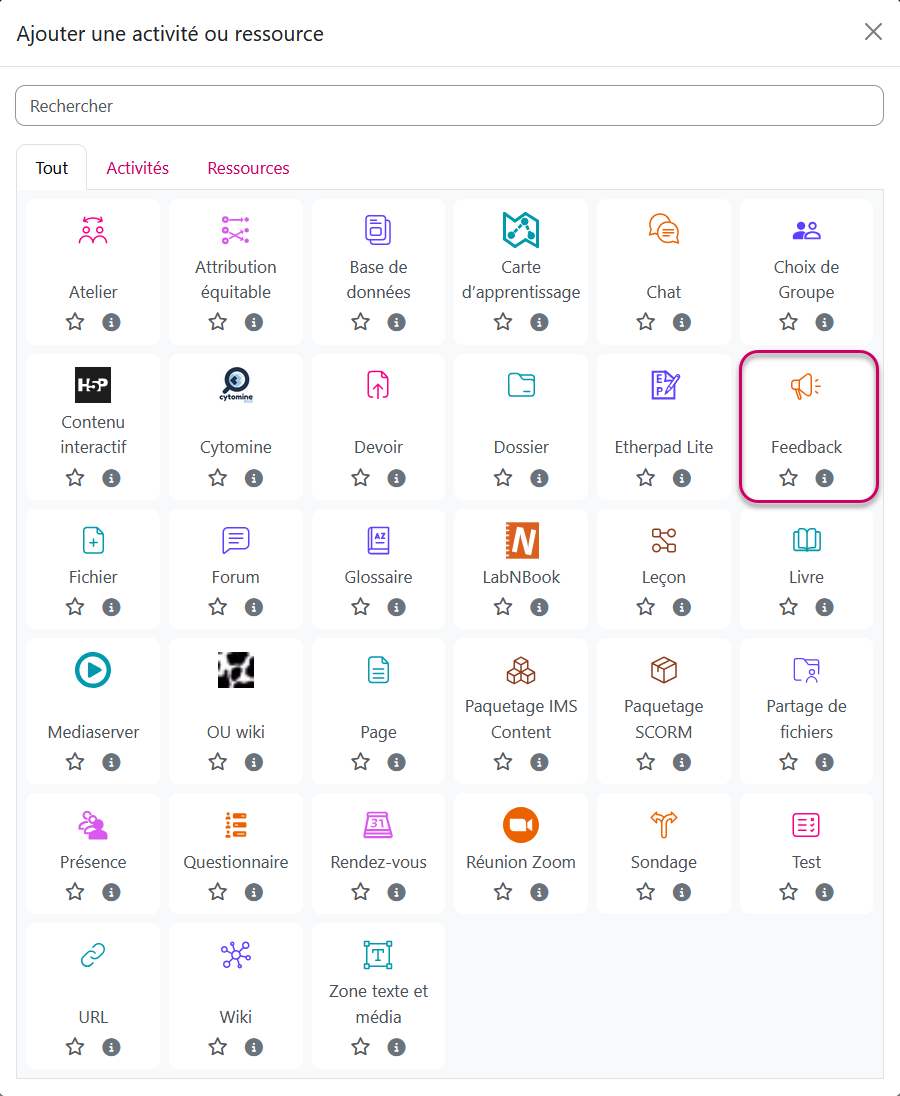The width and height of the screenshot is (900, 1096).
Task: Focus the Rechercher search field
Action: tap(449, 106)
